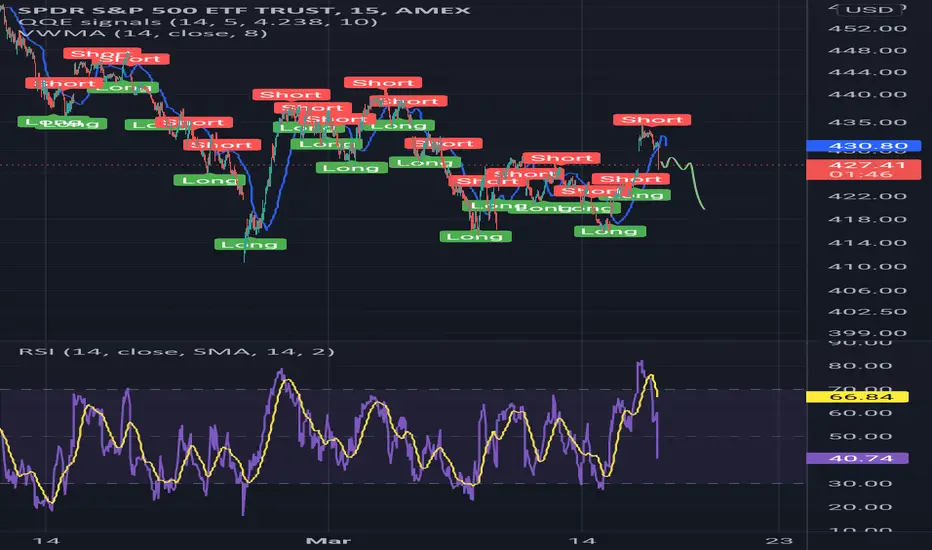Click the 422.00 price axis value
This screenshot has width=932, height=550.
click(867, 196)
